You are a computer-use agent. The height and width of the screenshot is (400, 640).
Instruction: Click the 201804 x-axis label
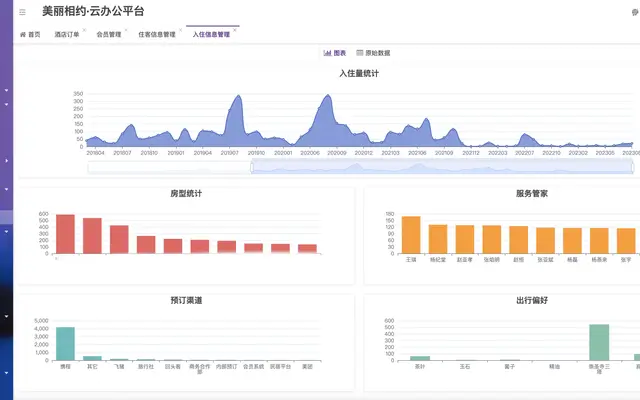(96, 153)
